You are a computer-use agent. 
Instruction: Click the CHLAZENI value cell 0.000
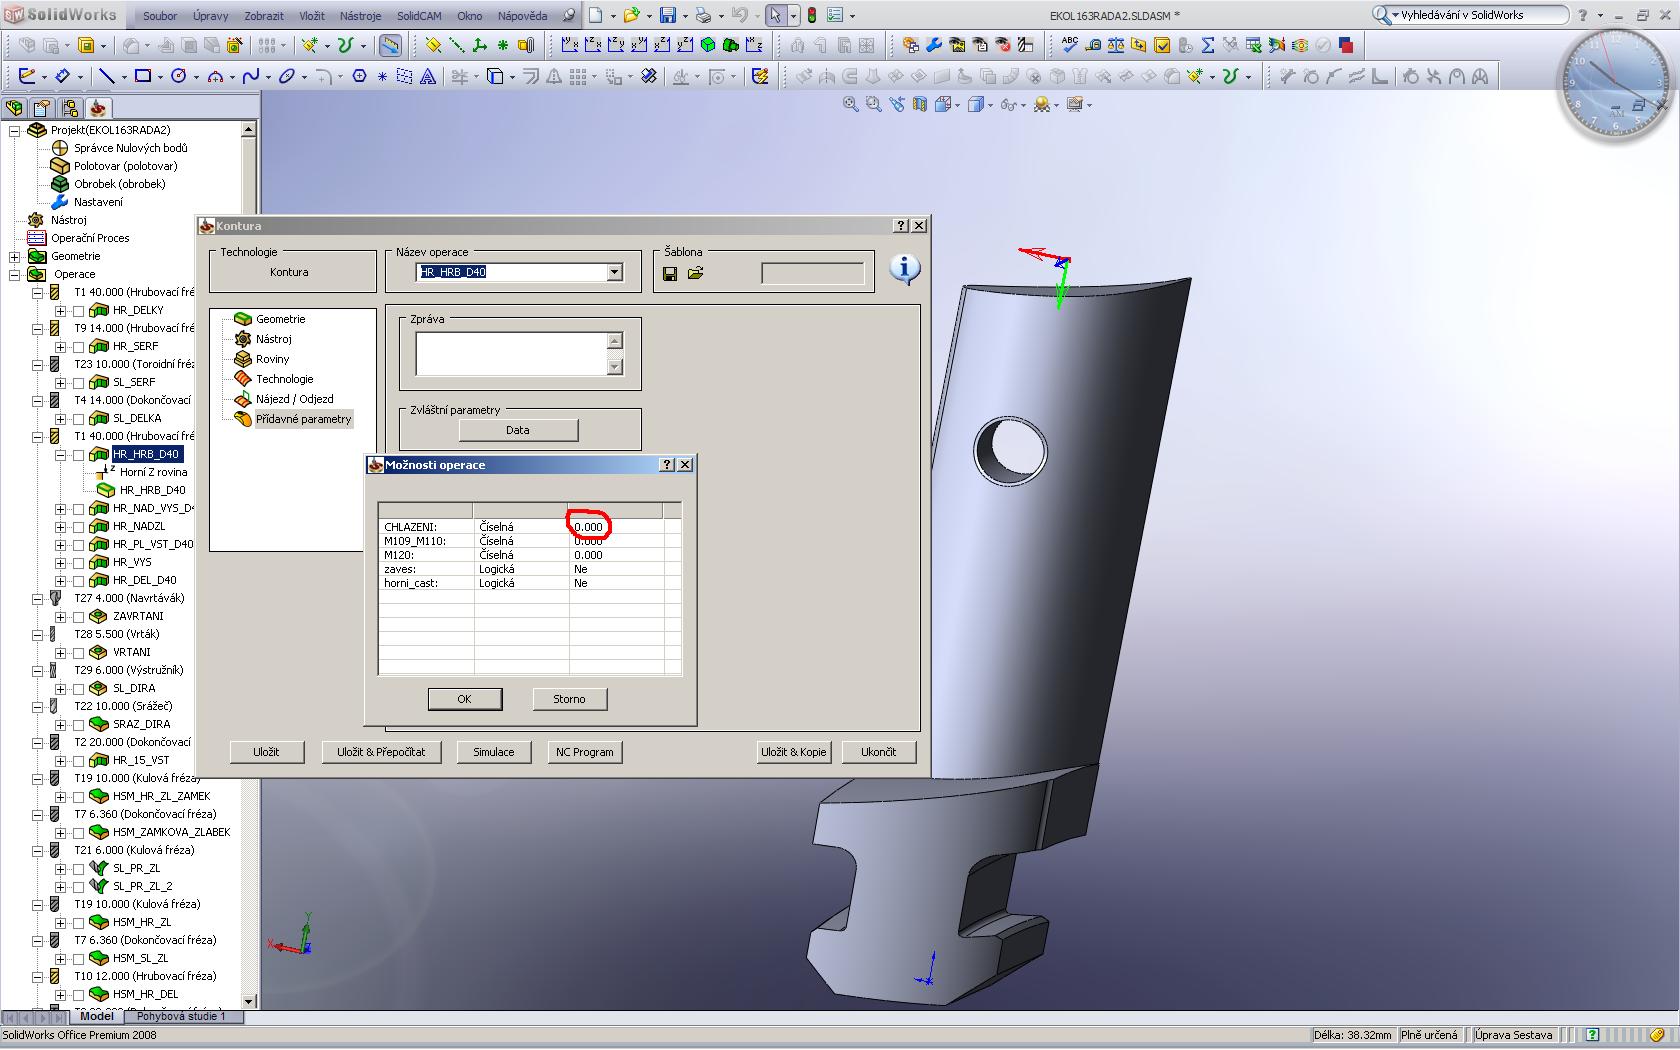pos(589,527)
